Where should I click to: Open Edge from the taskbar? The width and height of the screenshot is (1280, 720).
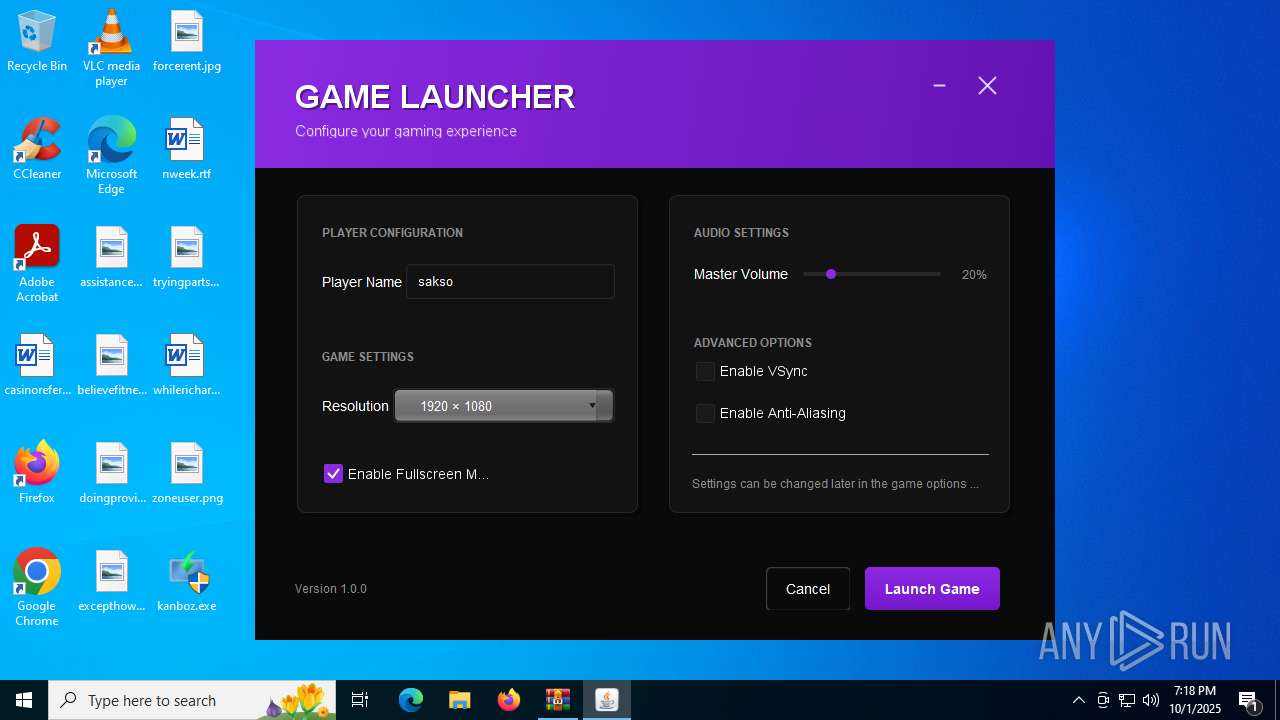tap(411, 700)
